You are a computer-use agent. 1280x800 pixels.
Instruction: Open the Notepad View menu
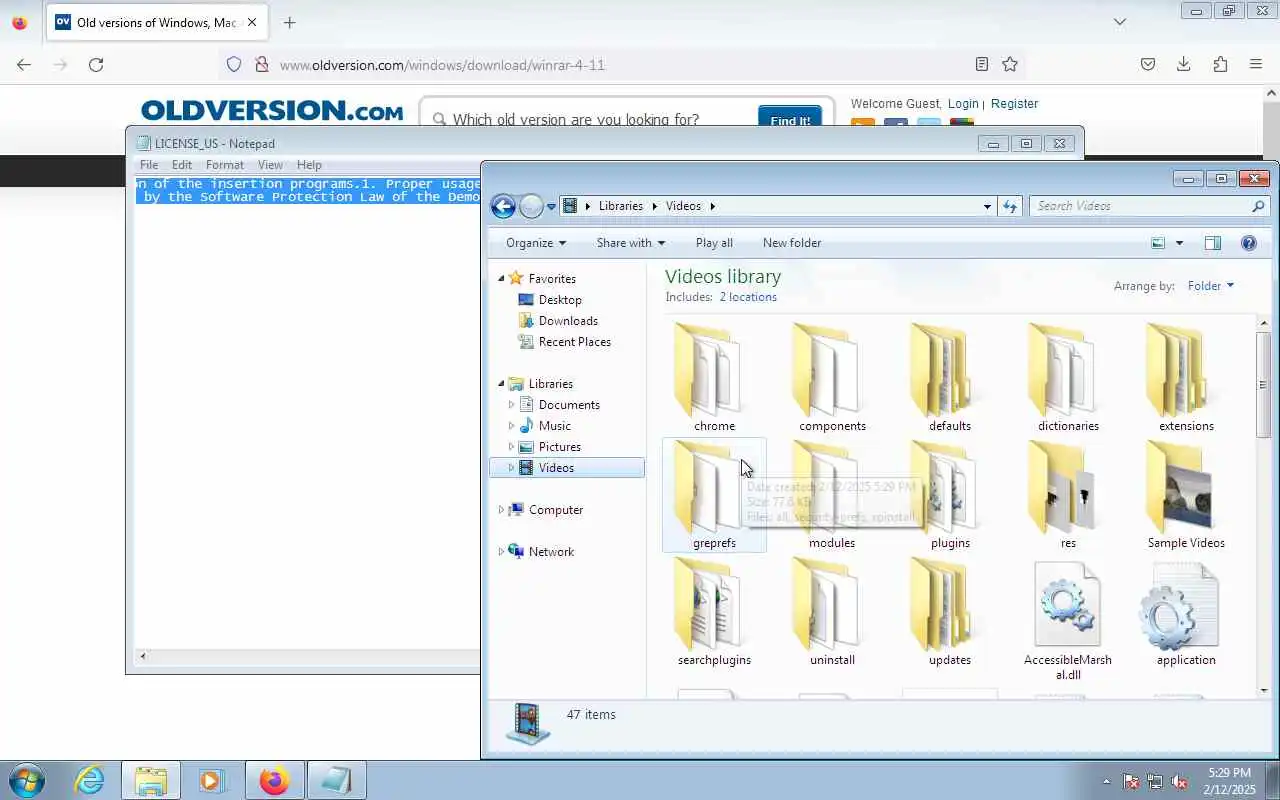pyautogui.click(x=270, y=165)
